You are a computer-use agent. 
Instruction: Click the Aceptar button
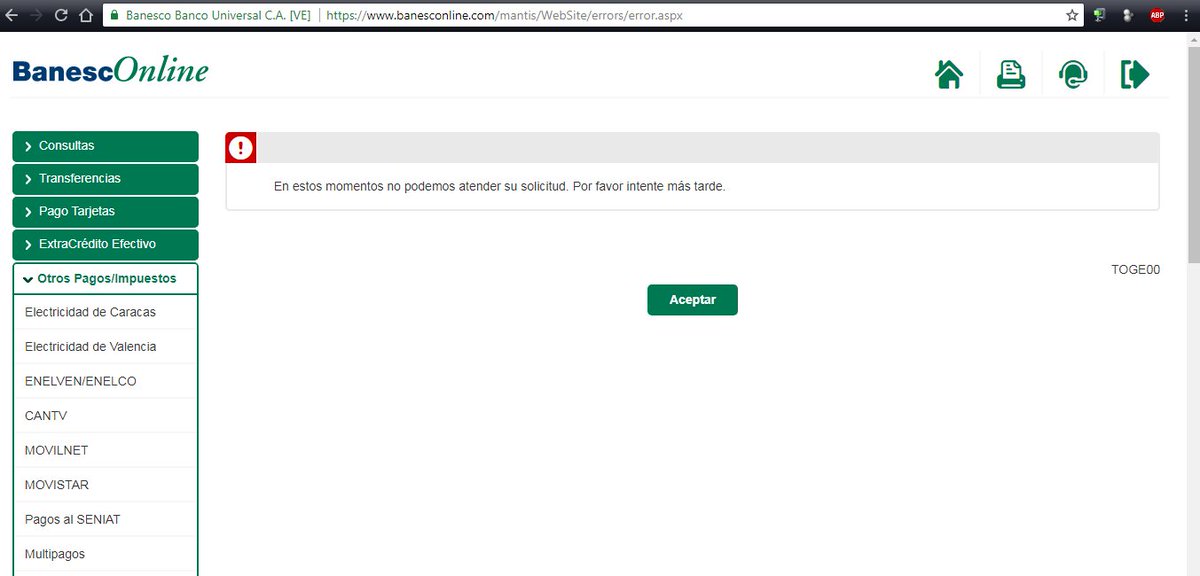click(692, 300)
